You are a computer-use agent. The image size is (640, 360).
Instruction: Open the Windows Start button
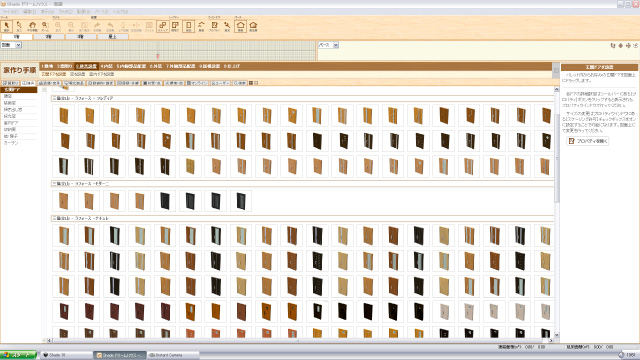(18, 355)
